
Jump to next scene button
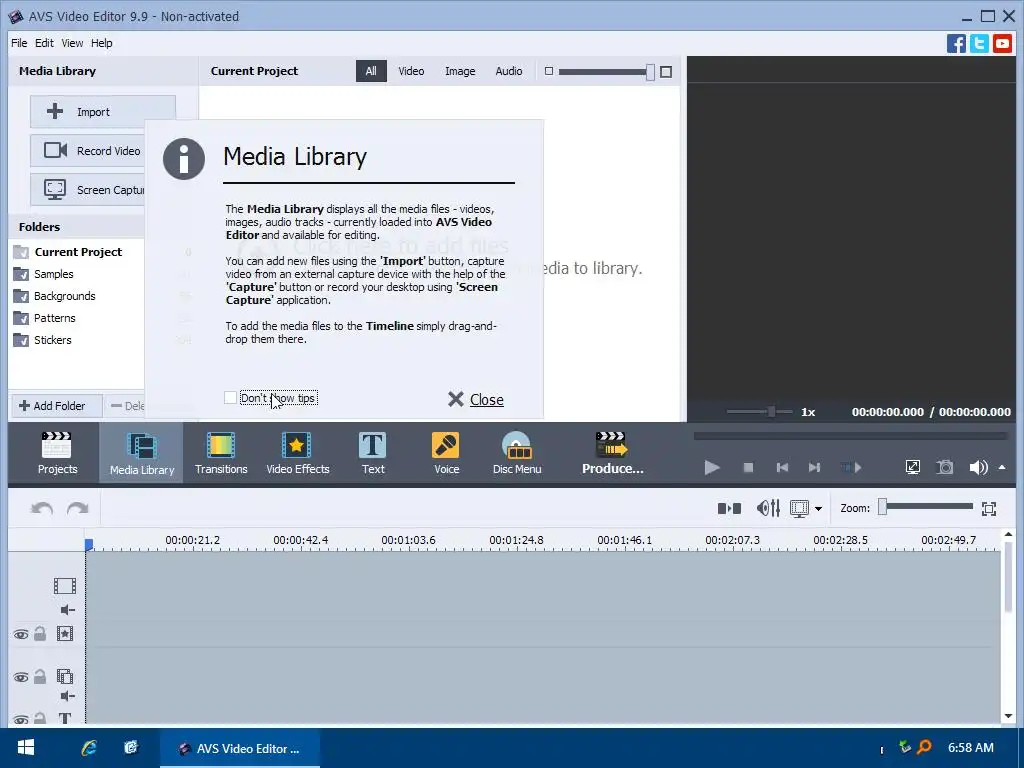pyautogui.click(x=851, y=468)
